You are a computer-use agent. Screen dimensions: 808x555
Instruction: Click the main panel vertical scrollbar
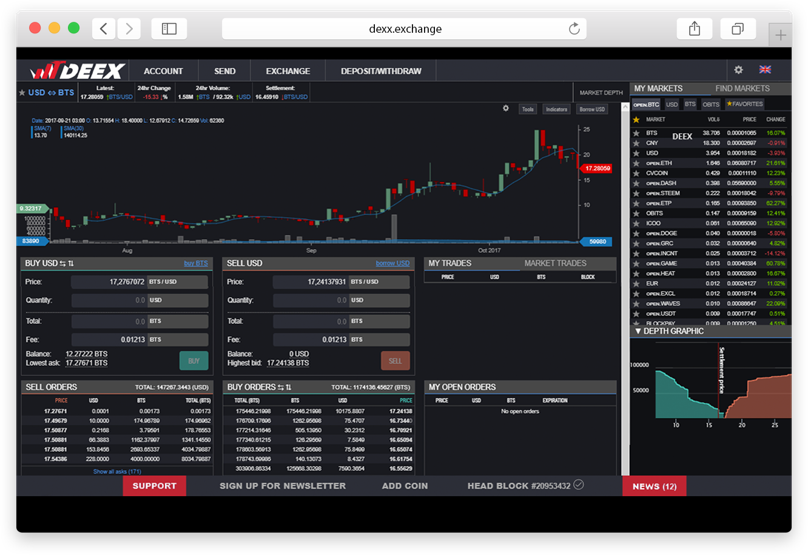point(625,289)
